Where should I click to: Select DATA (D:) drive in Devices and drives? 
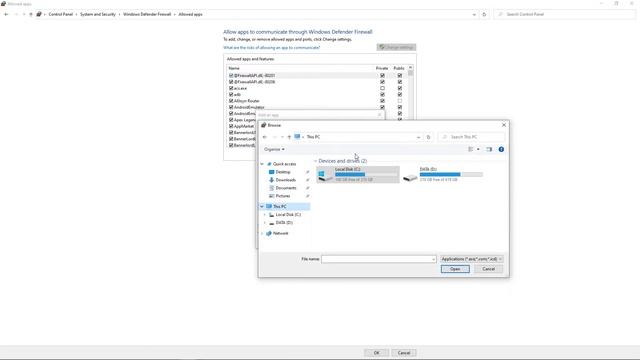pos(443,174)
